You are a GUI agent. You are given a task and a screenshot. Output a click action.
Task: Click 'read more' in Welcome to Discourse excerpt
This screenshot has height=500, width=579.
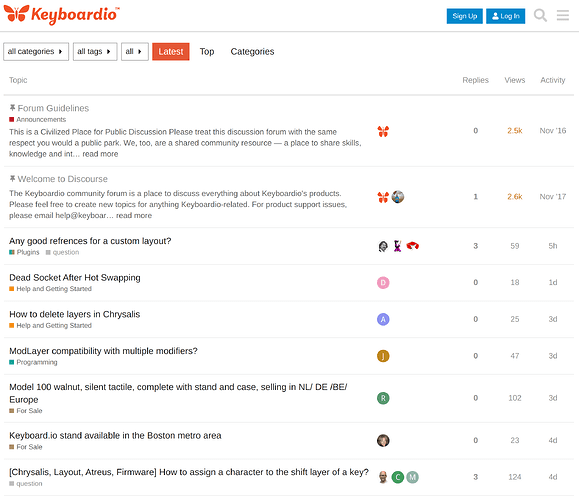click(134, 216)
